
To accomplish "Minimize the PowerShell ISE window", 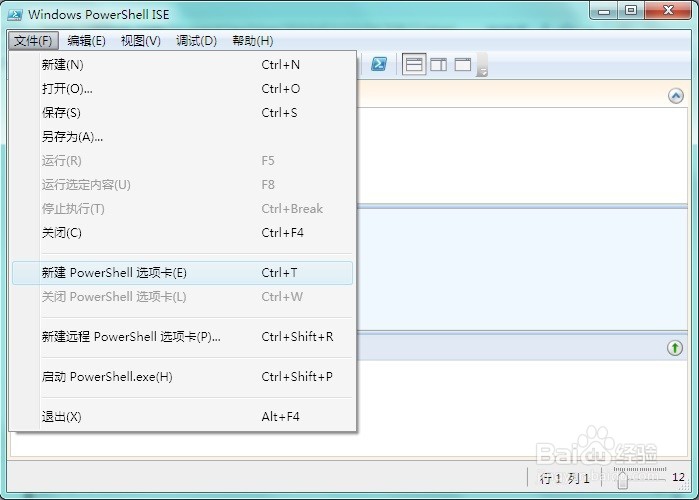I will click(604, 11).
